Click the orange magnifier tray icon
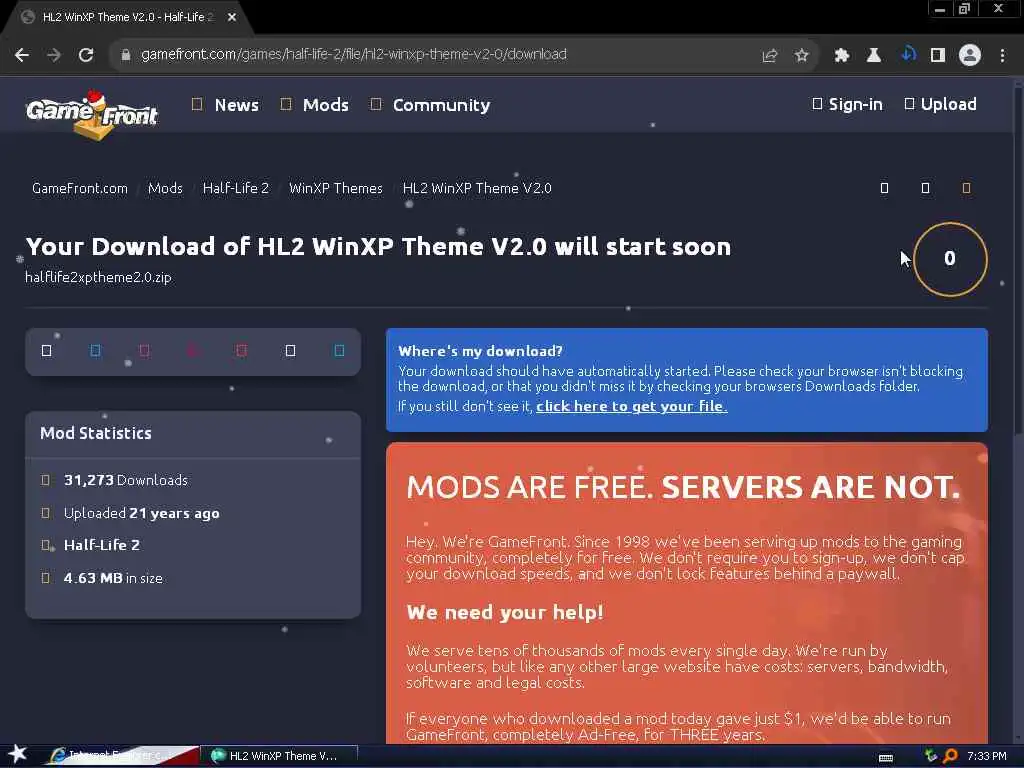 [x=950, y=756]
